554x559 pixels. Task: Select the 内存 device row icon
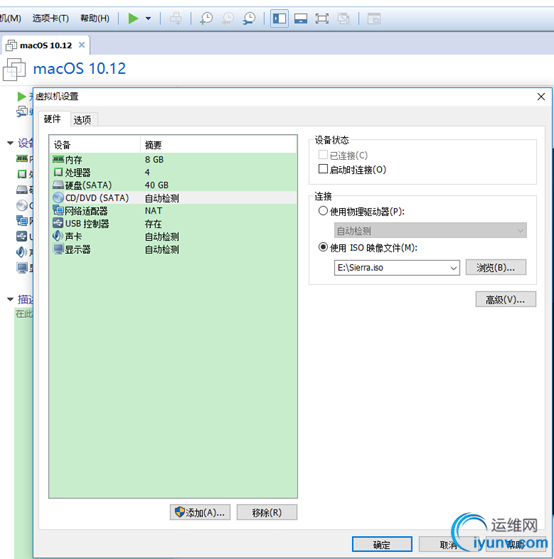coord(58,159)
